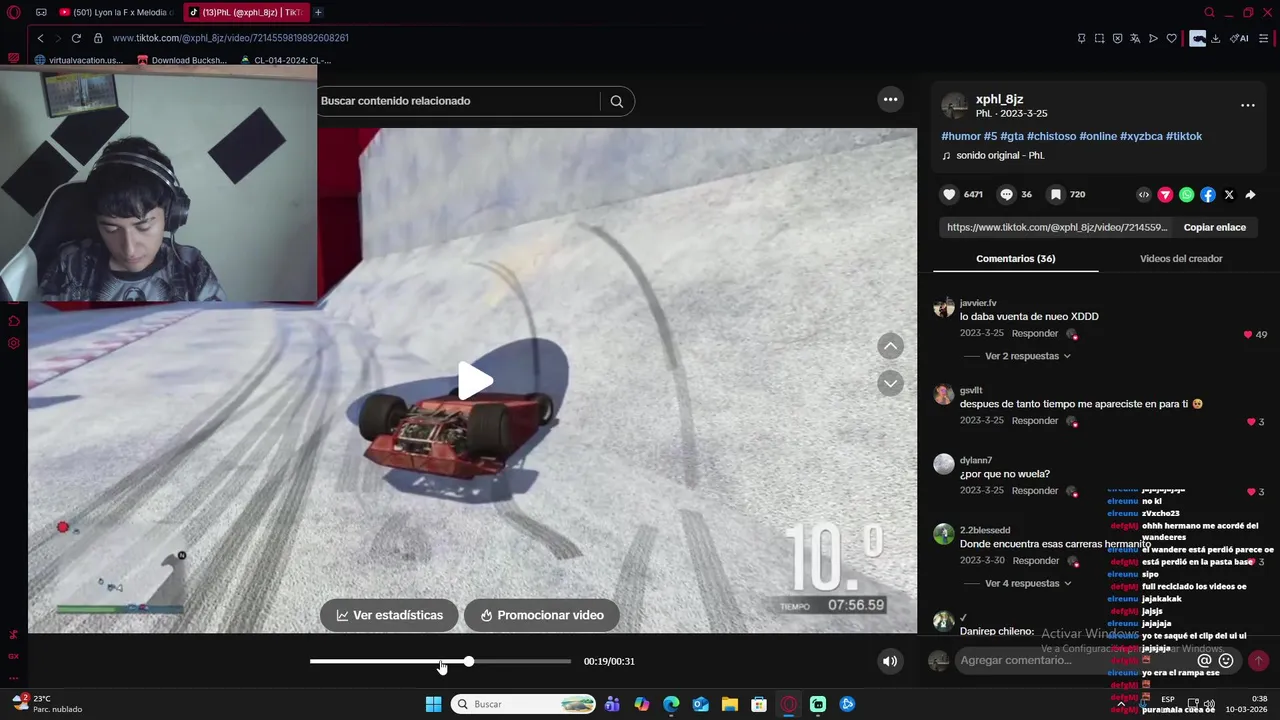Click Promocionar video button
Viewport: 1280px width, 720px height.
tap(541, 615)
